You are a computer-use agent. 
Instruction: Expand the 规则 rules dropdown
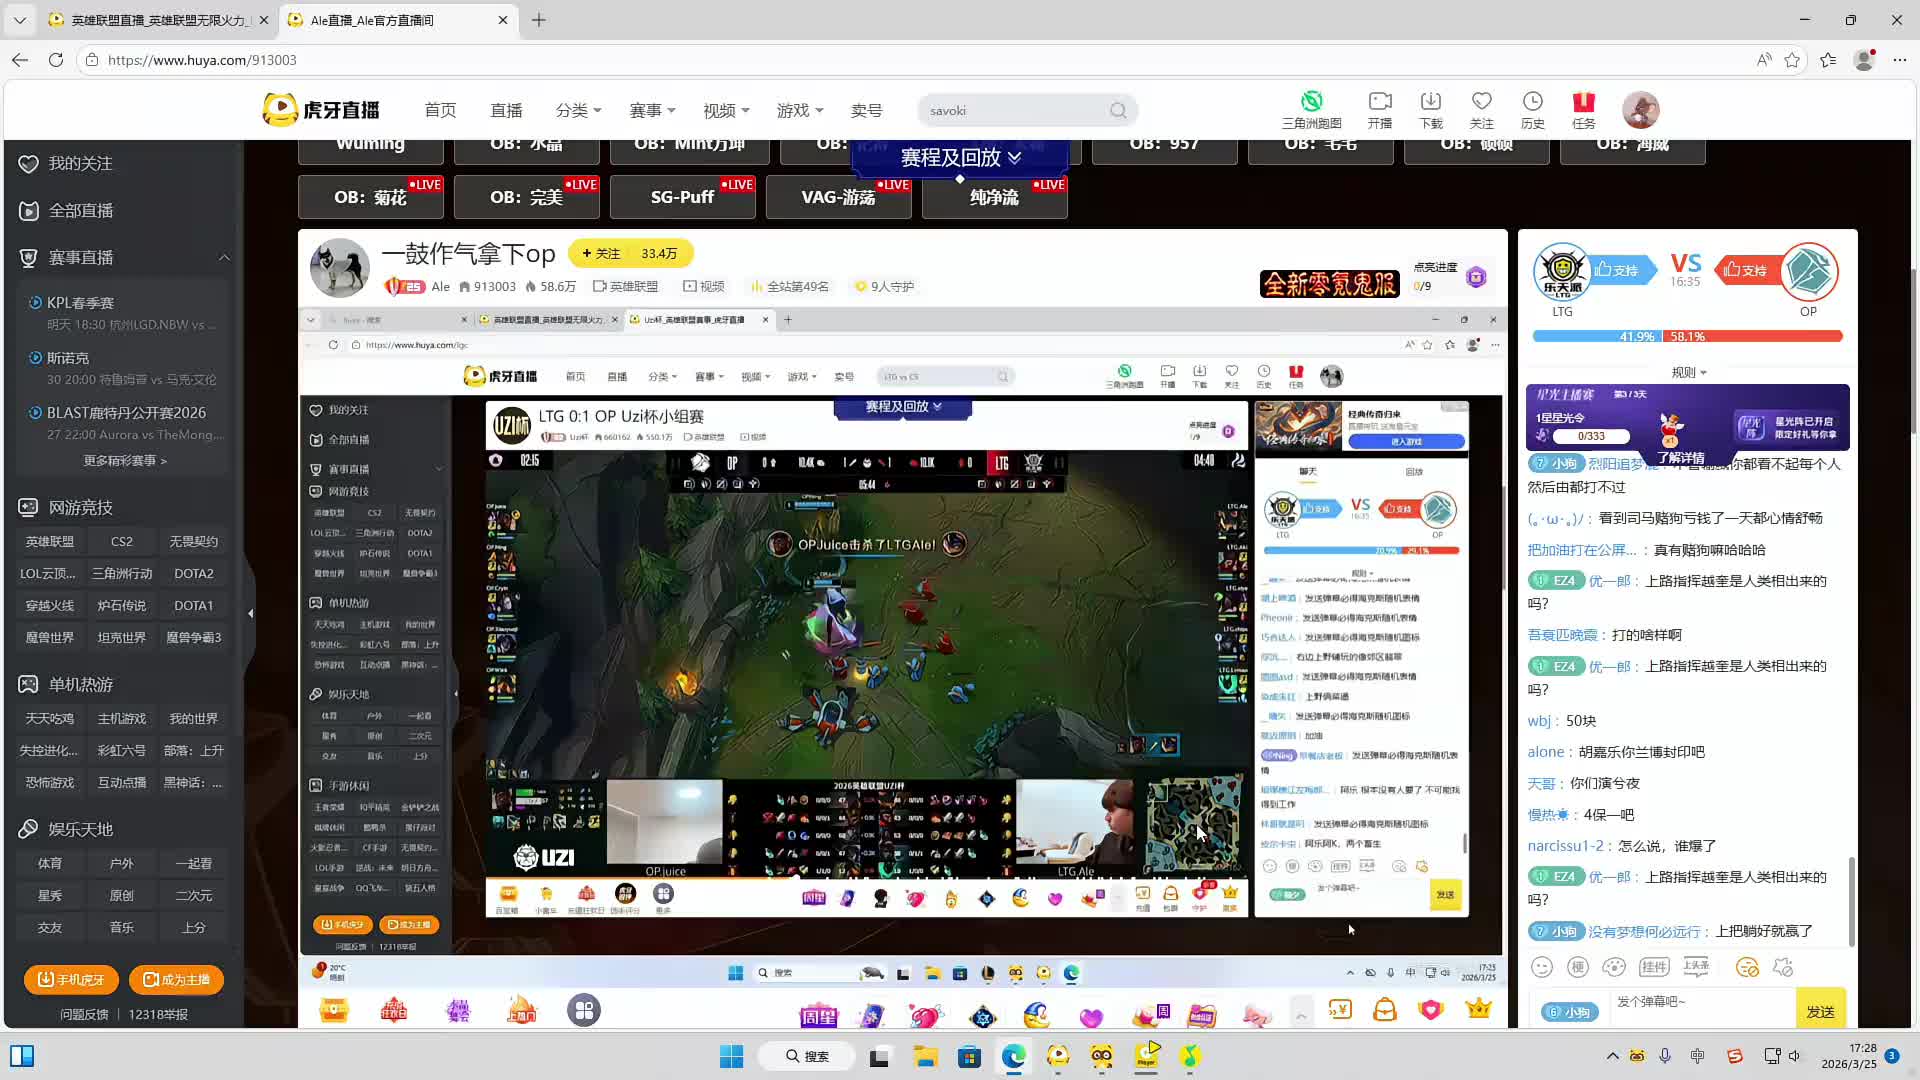(x=1688, y=372)
